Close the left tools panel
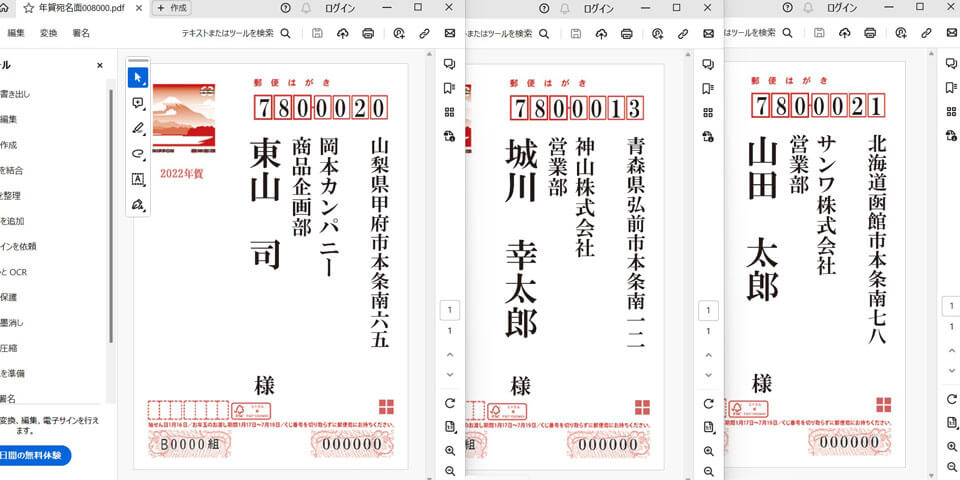The width and height of the screenshot is (960, 480). click(x=99, y=66)
